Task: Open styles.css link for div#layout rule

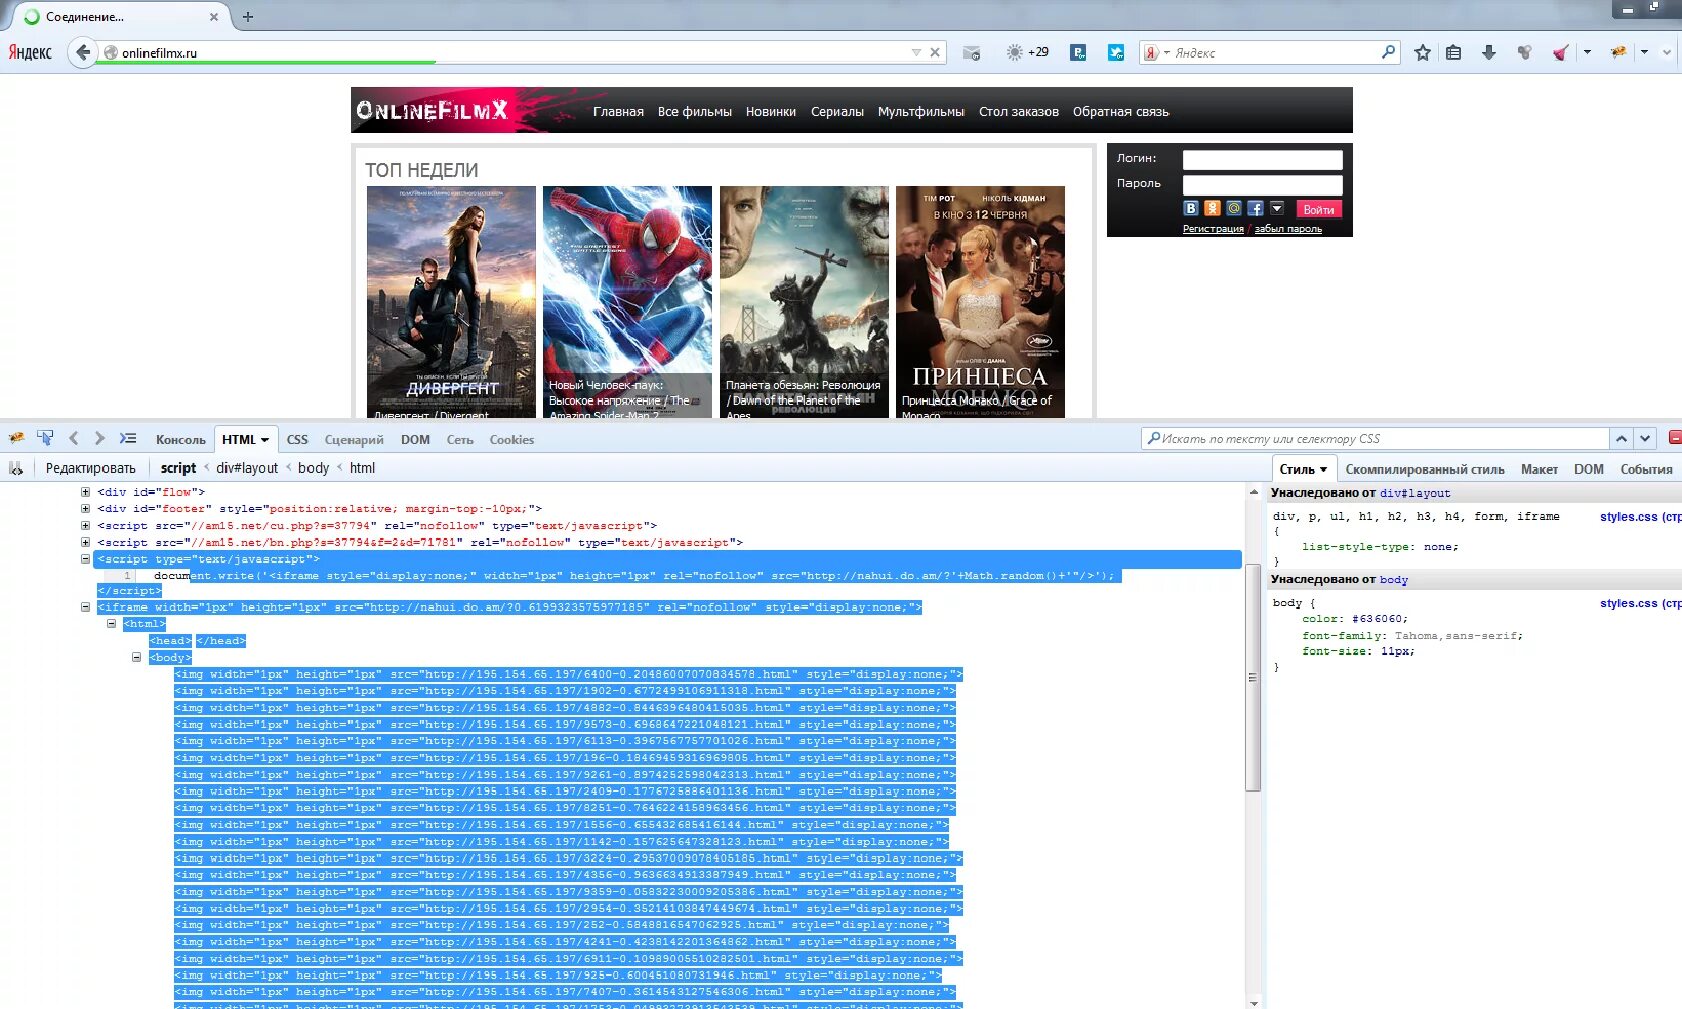Action: click(1640, 517)
